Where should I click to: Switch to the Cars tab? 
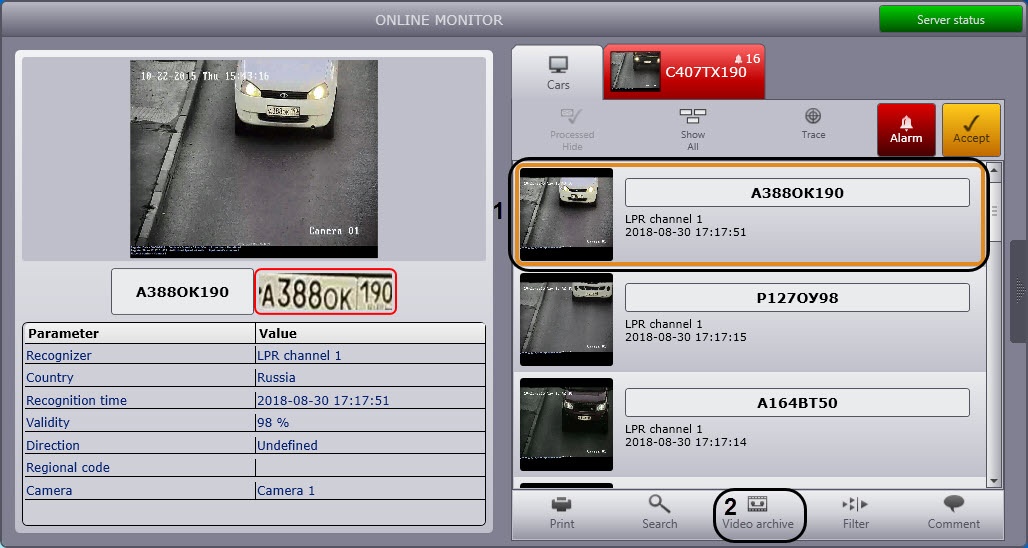click(558, 73)
